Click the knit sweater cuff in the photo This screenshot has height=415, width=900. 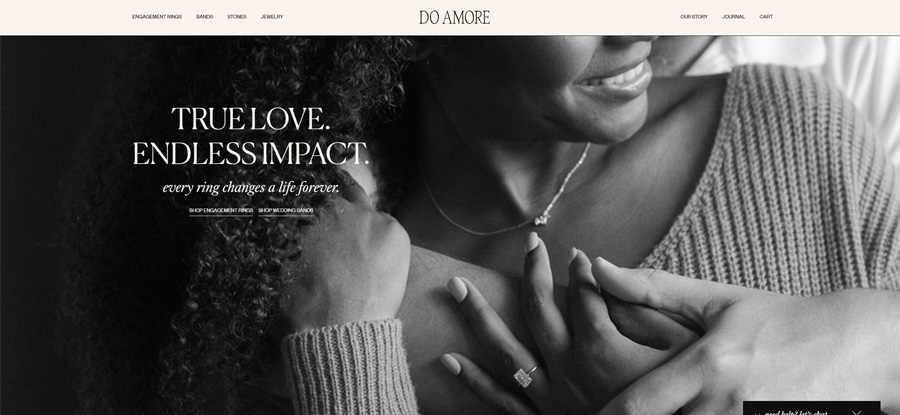[351, 367]
